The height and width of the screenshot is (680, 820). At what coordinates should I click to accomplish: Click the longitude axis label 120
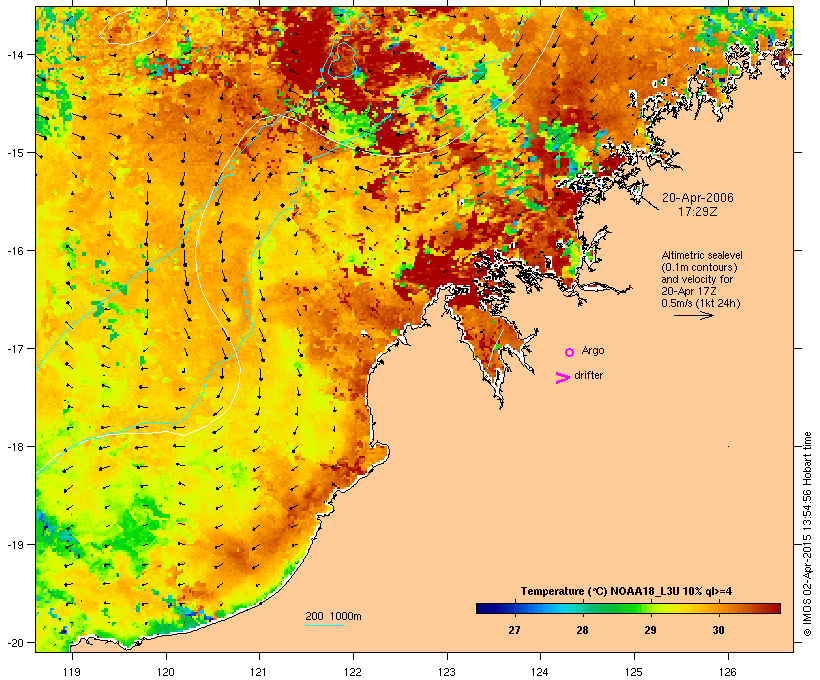coord(166,672)
